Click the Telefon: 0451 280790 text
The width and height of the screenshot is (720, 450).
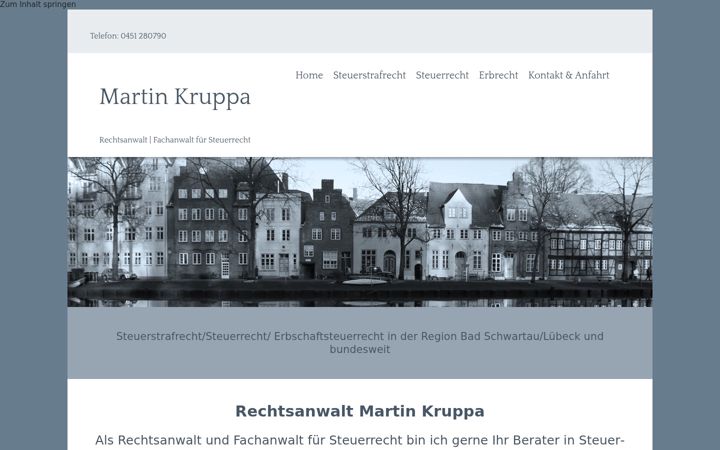point(128,36)
